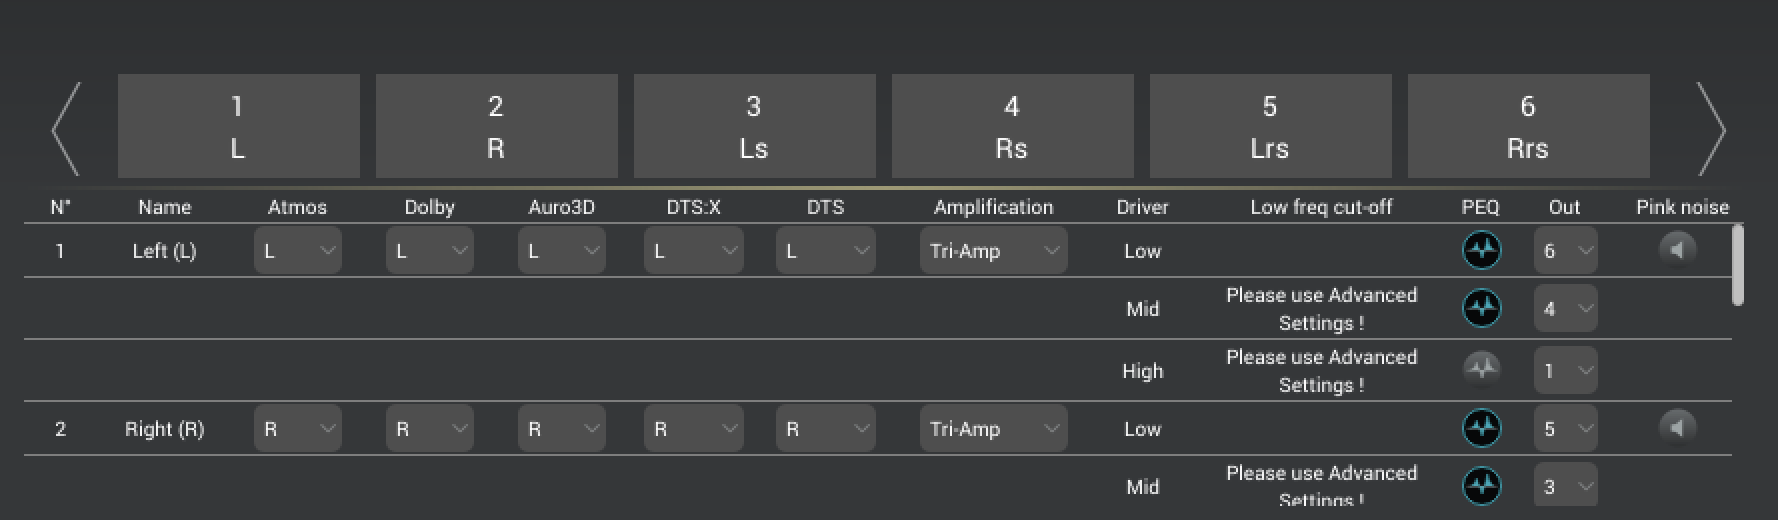The height and width of the screenshot is (520, 1778).
Task: Open PEQ for Left Mid driver
Action: click(1481, 308)
